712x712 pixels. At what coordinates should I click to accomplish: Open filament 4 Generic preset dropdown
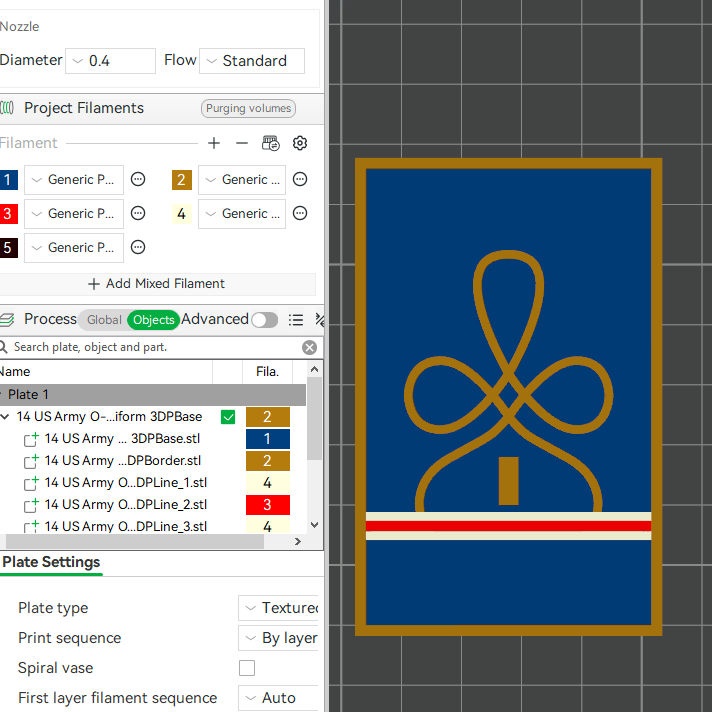pos(242,214)
